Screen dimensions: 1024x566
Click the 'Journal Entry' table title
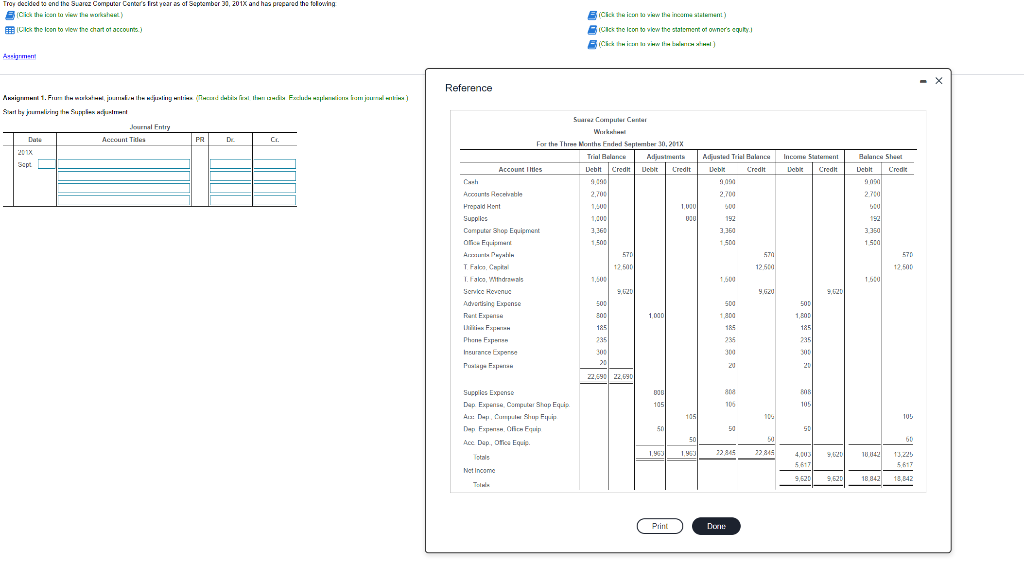[150, 127]
